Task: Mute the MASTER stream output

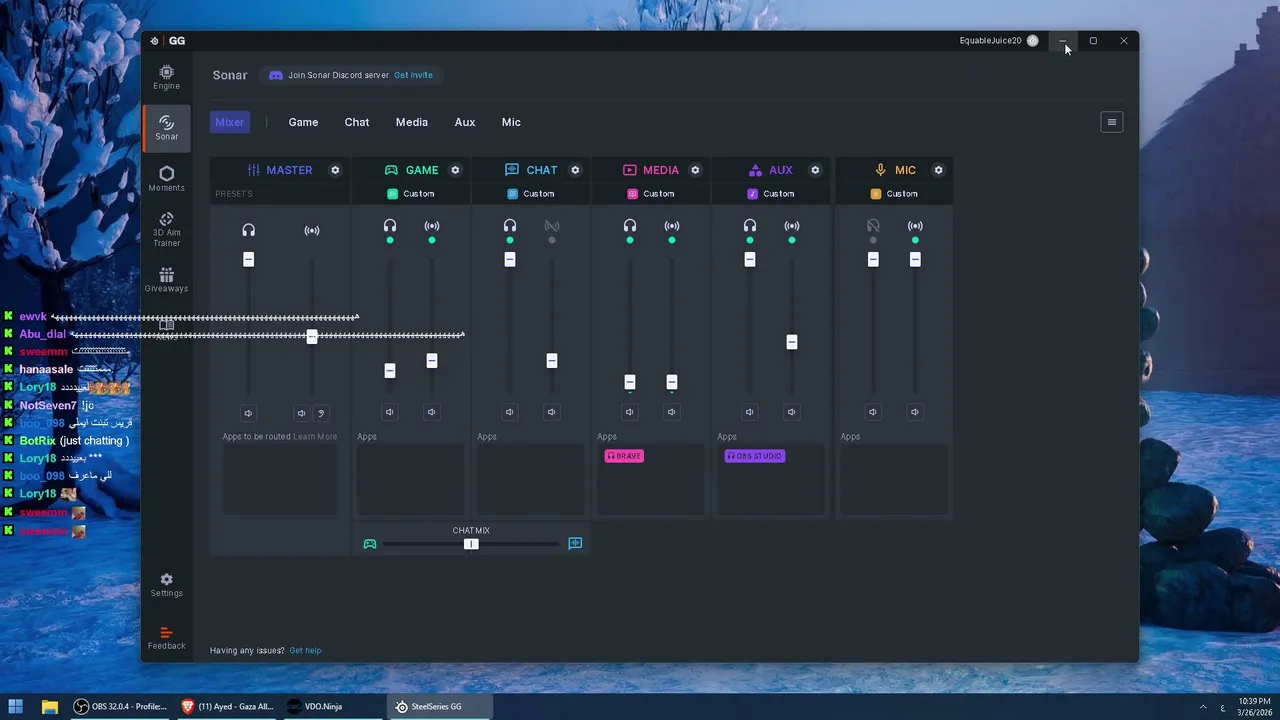Action: click(301, 413)
